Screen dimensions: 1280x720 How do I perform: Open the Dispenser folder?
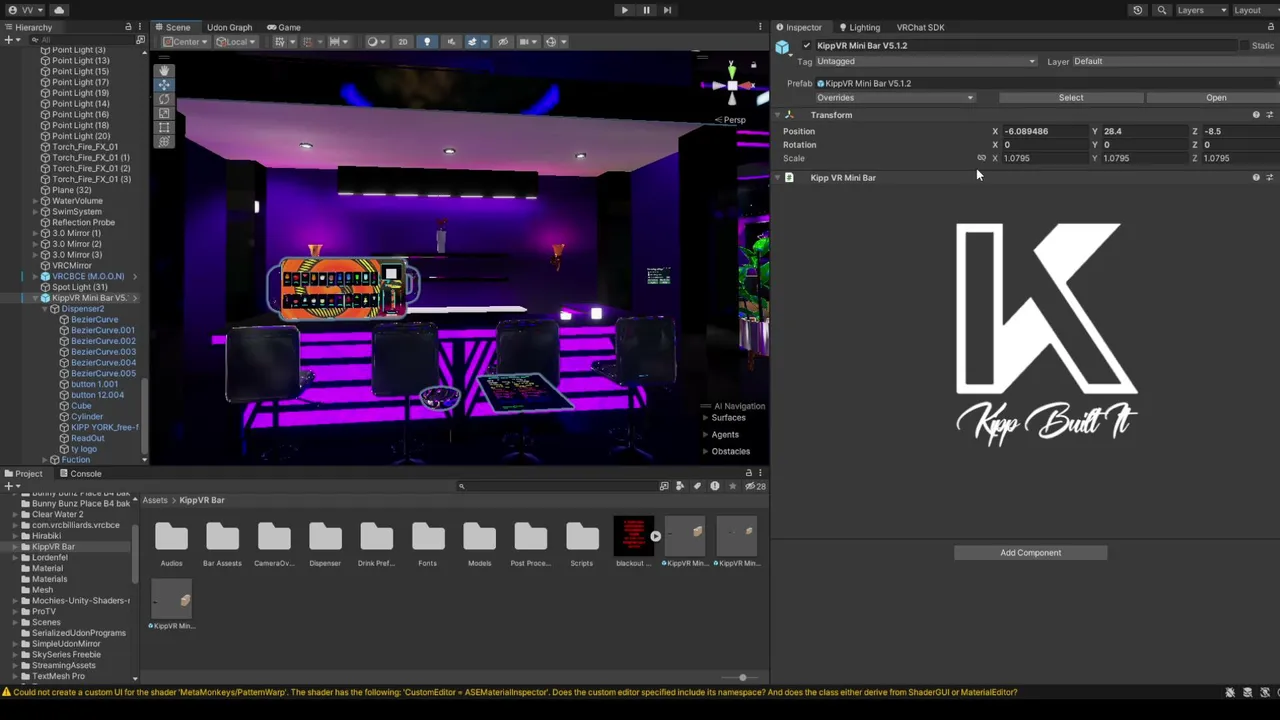click(325, 543)
